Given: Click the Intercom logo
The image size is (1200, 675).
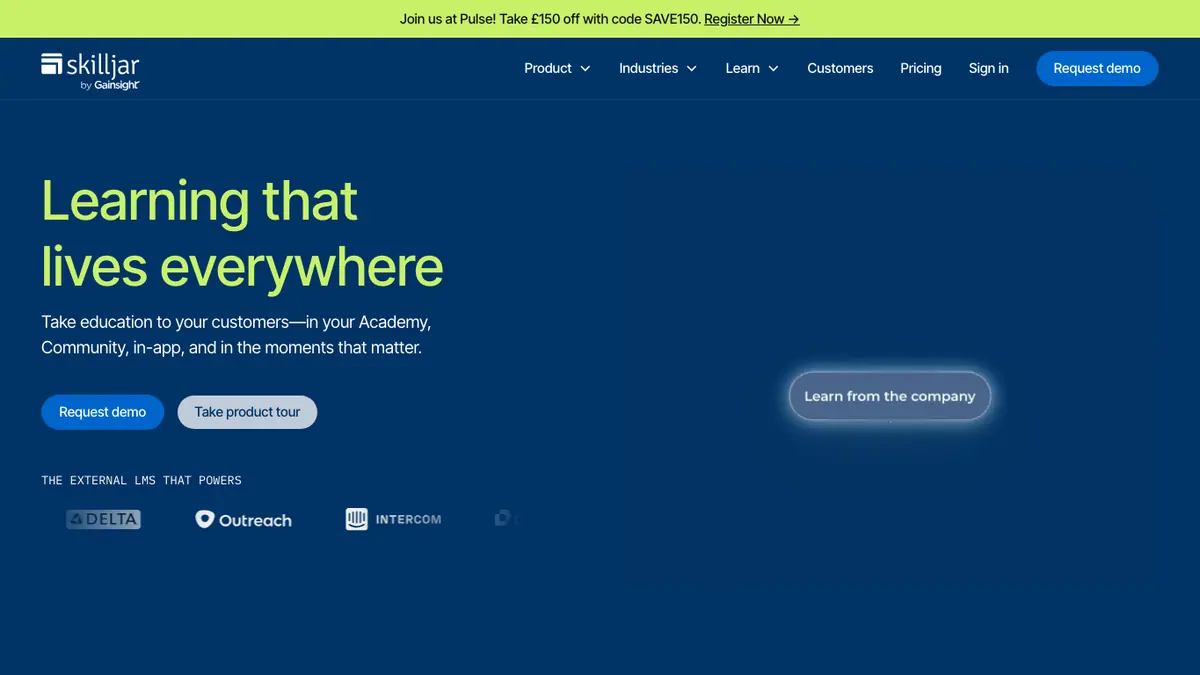Looking at the screenshot, I should pos(393,519).
